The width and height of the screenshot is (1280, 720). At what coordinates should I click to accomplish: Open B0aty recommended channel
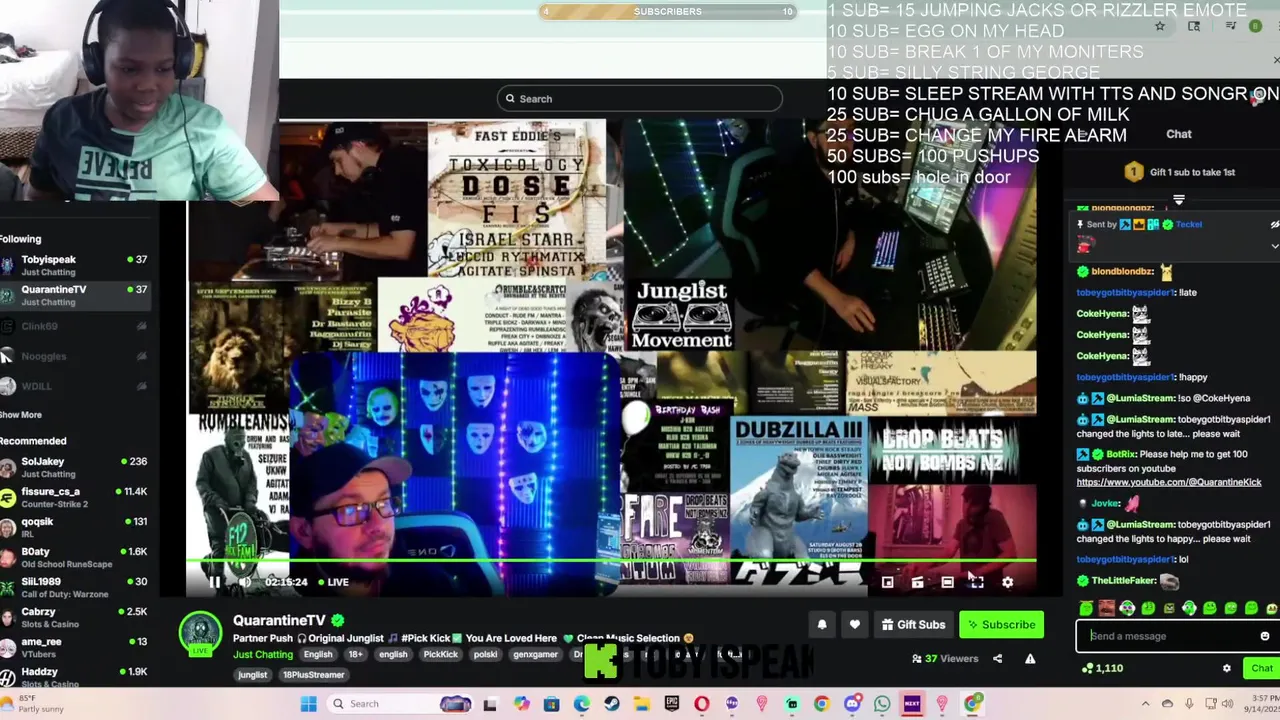(x=75, y=557)
